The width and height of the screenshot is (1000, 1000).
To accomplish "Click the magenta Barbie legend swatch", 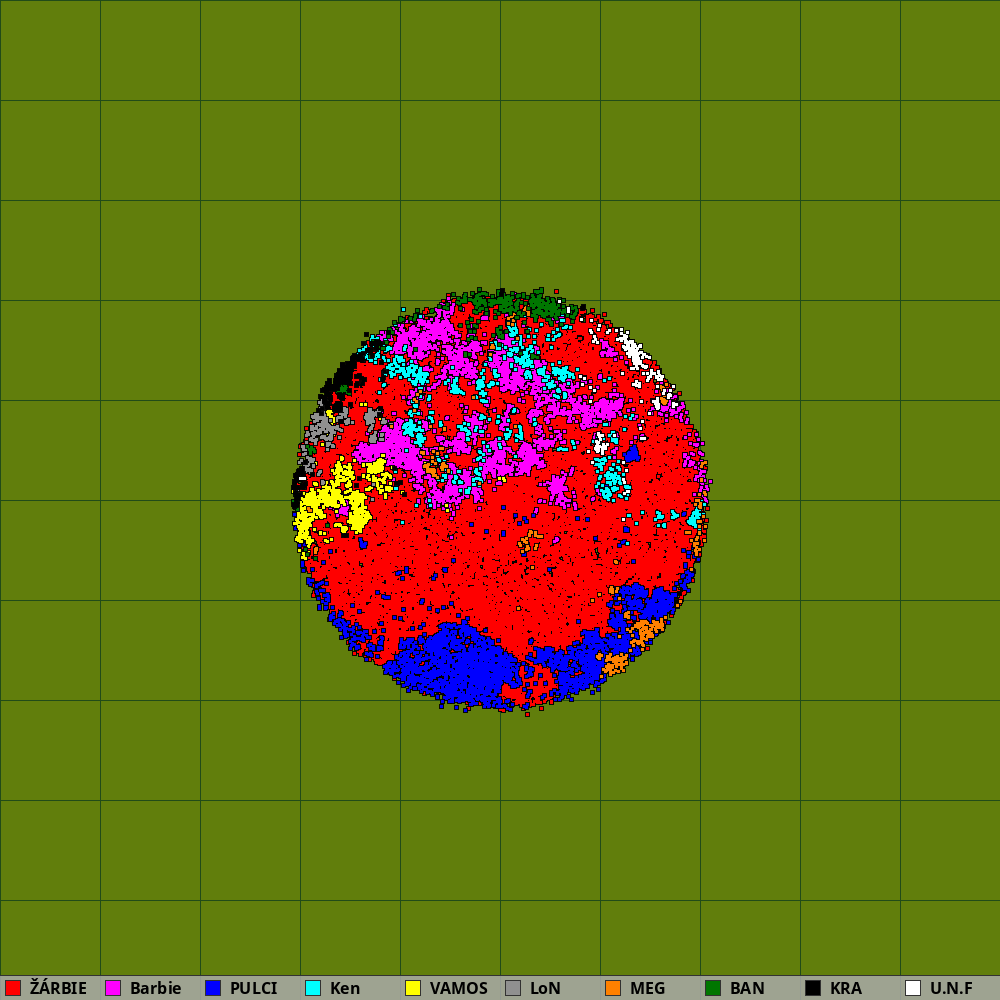I will tap(113, 988).
